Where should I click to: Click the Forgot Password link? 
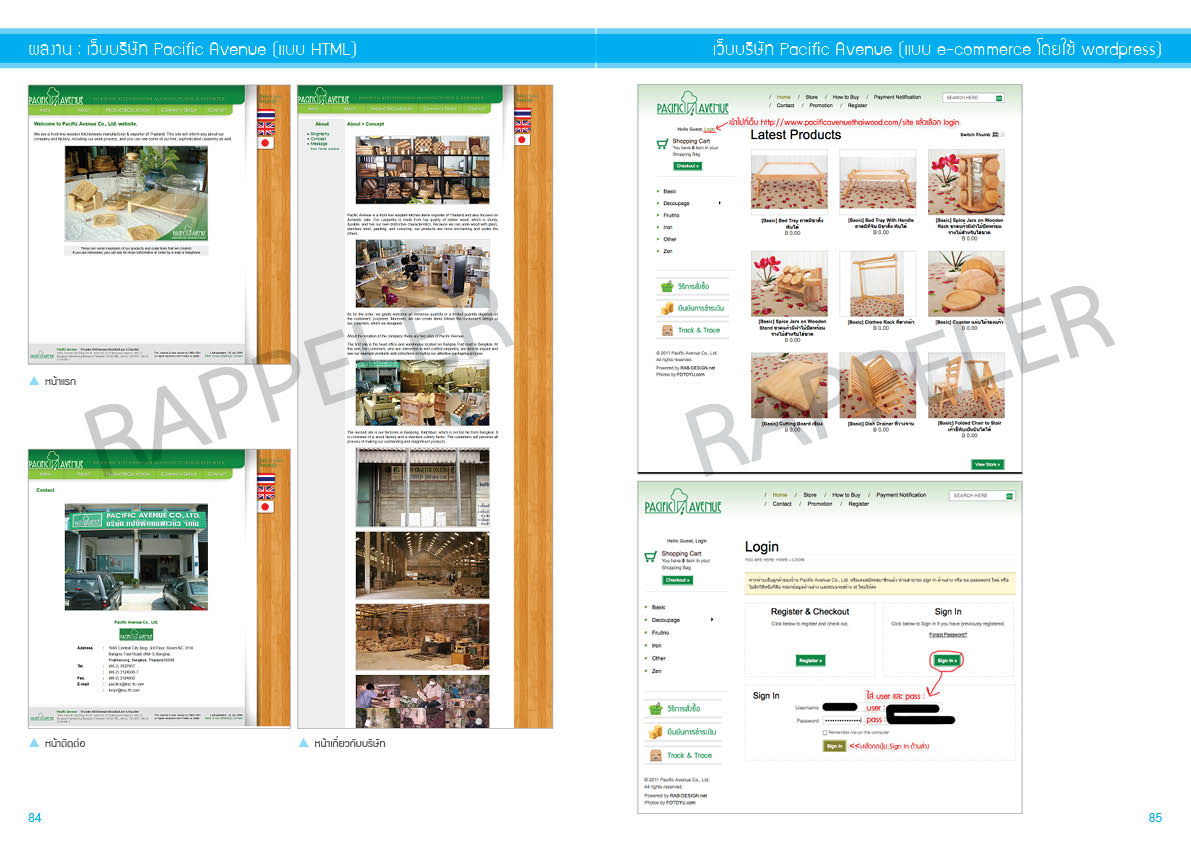[947, 634]
